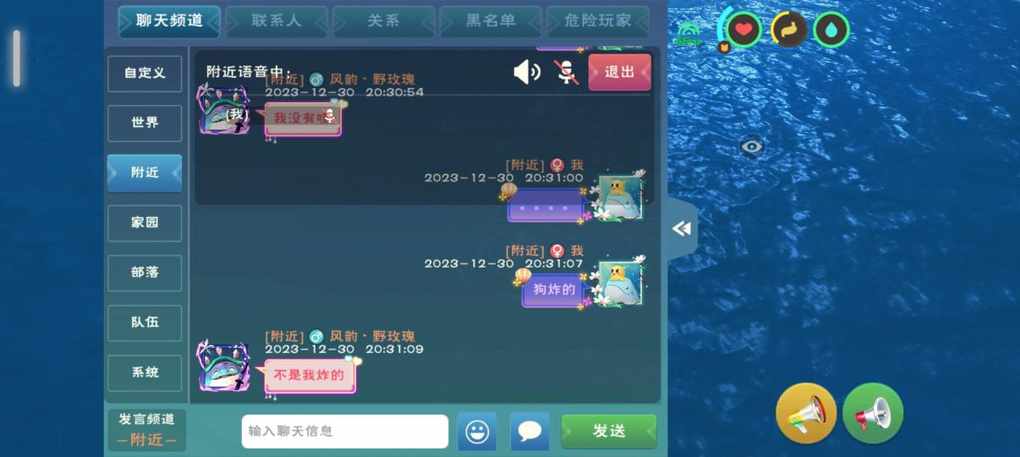This screenshot has height=457, width=1020.
Task: Click the red 退出 button
Action: 619,72
